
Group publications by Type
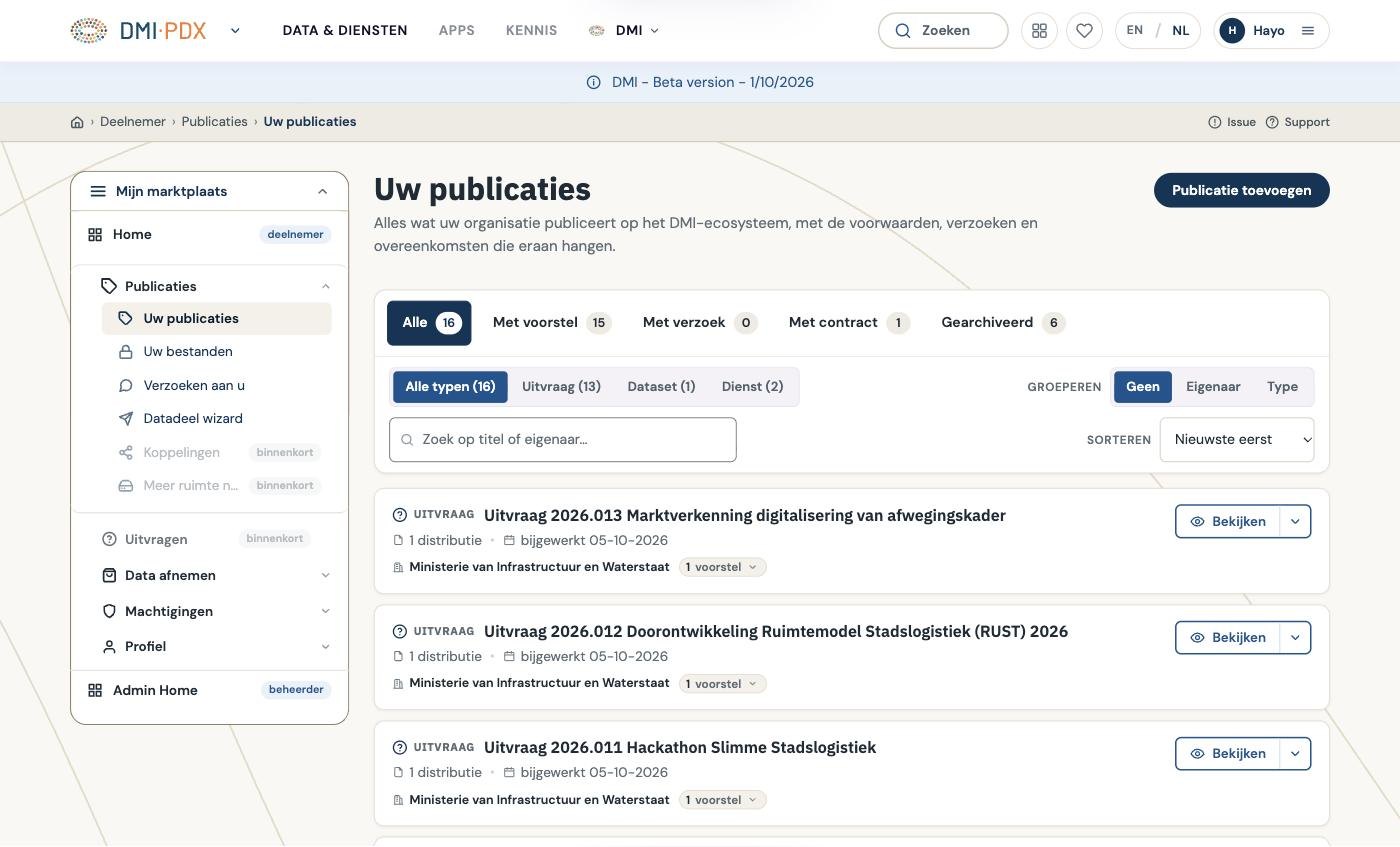coord(1282,387)
